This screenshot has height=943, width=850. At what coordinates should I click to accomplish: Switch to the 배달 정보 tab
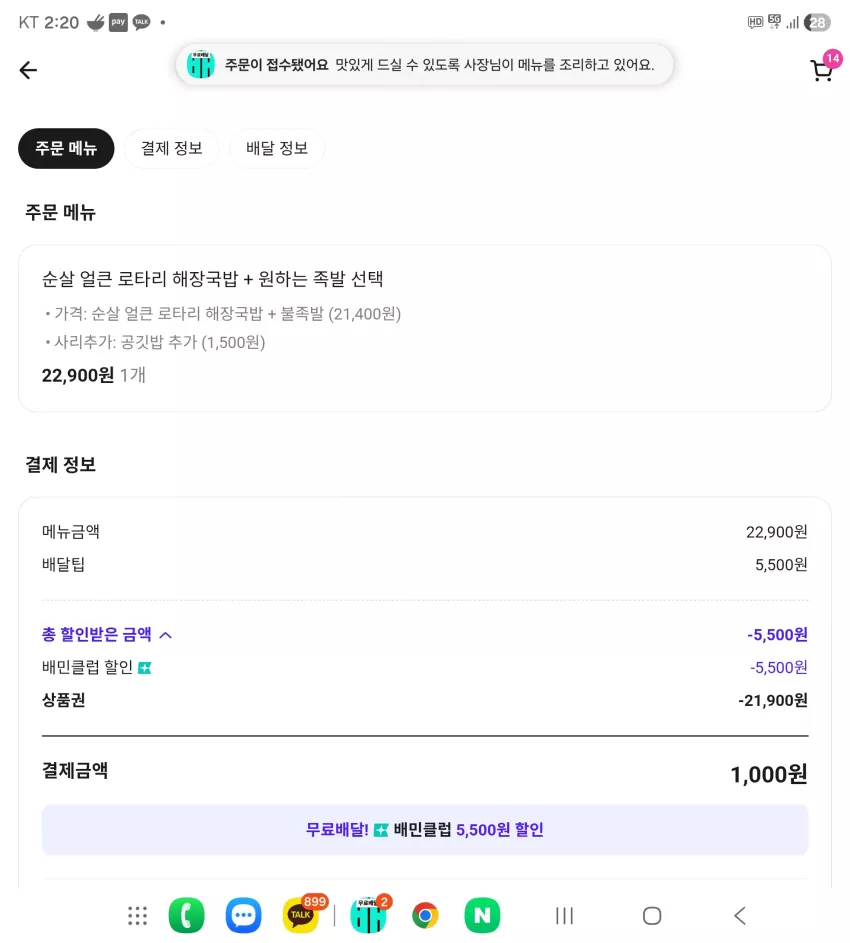[x=277, y=149]
